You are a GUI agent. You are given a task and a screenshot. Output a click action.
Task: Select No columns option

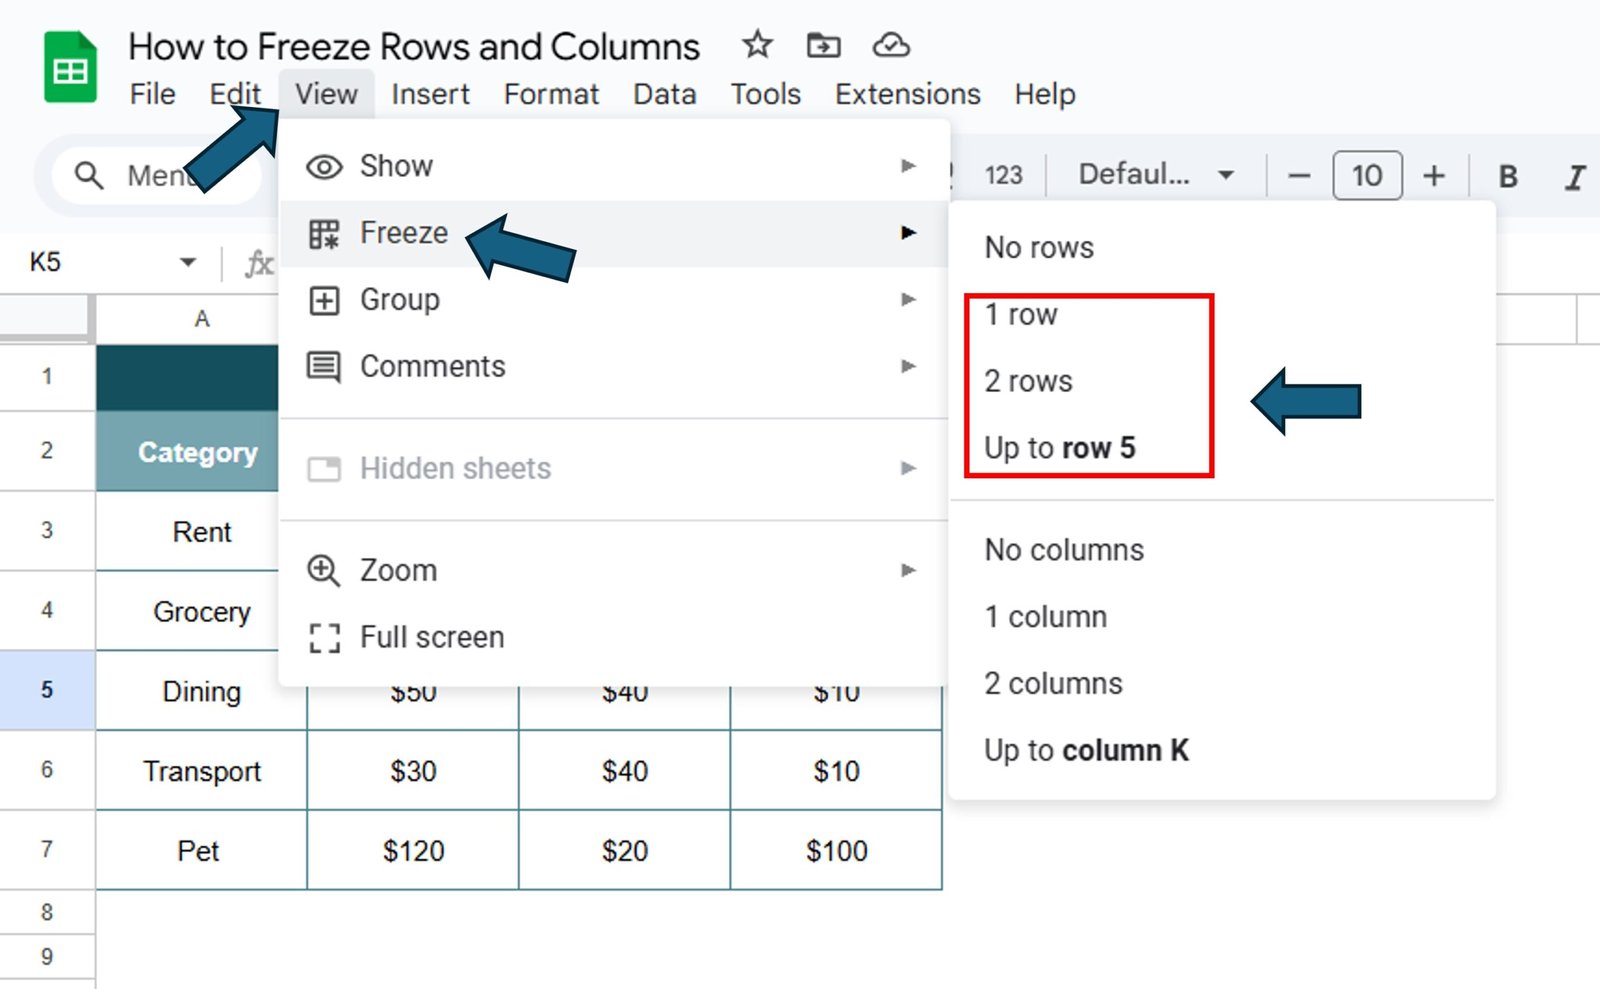[1221, 551]
